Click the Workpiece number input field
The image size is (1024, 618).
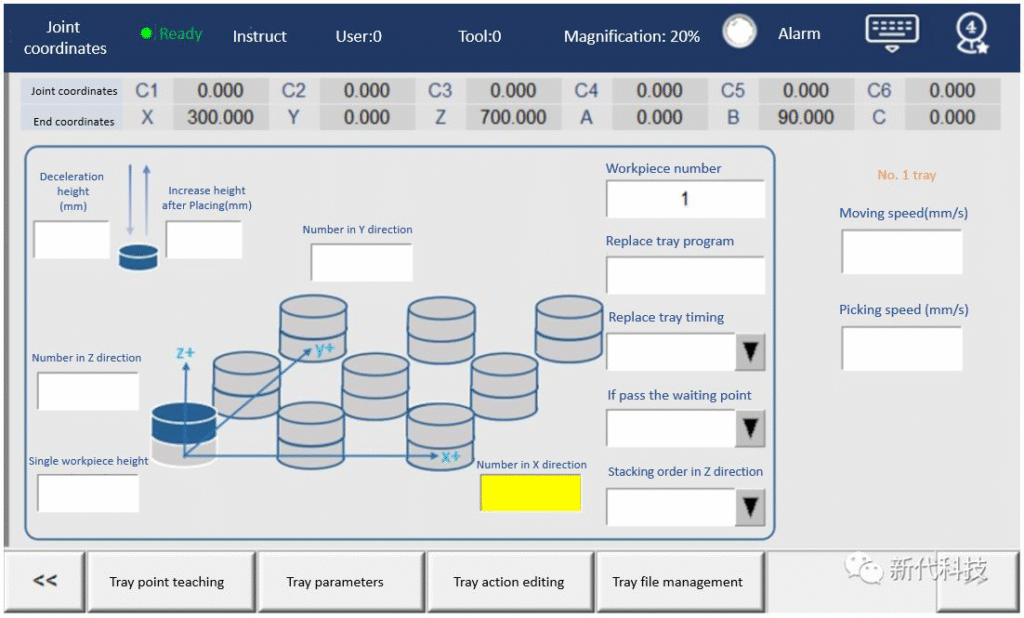pyautogui.click(x=685, y=199)
